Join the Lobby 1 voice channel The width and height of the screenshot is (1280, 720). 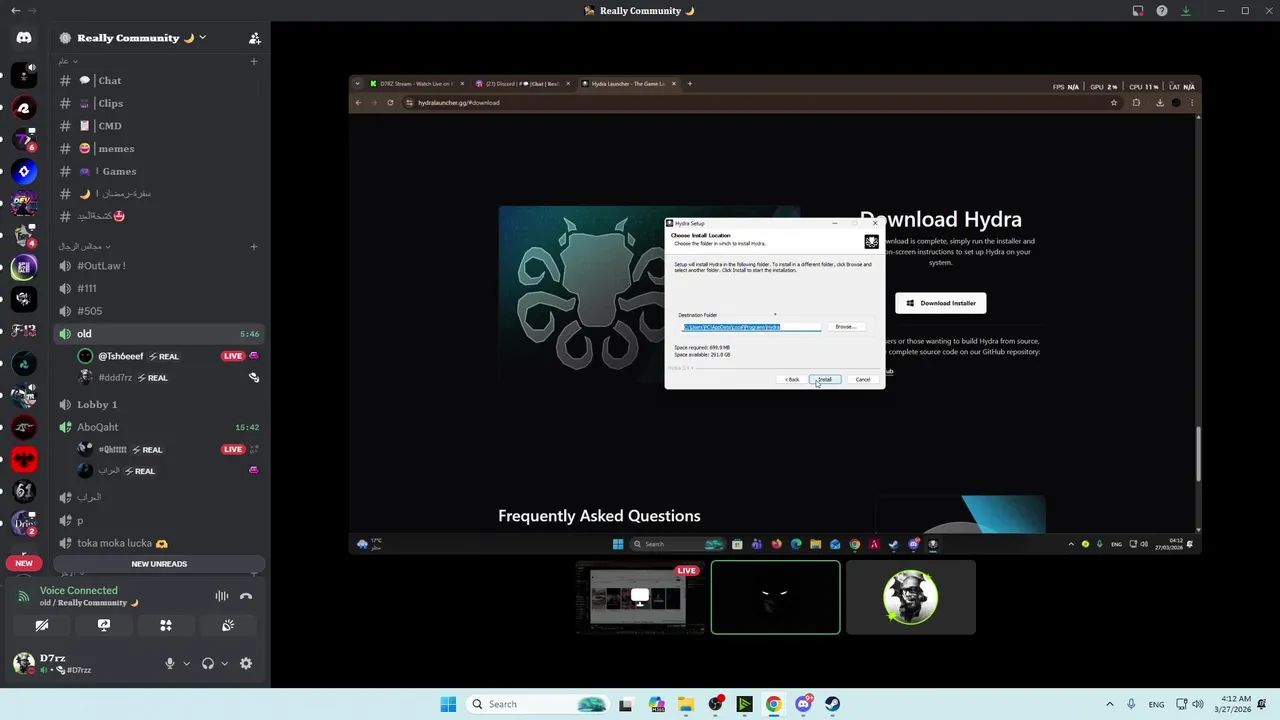click(160, 404)
